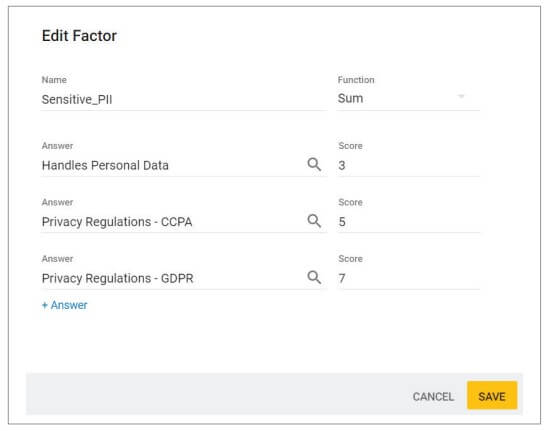Expand the Function dropdown arrow
552x431 pixels.
click(461, 96)
